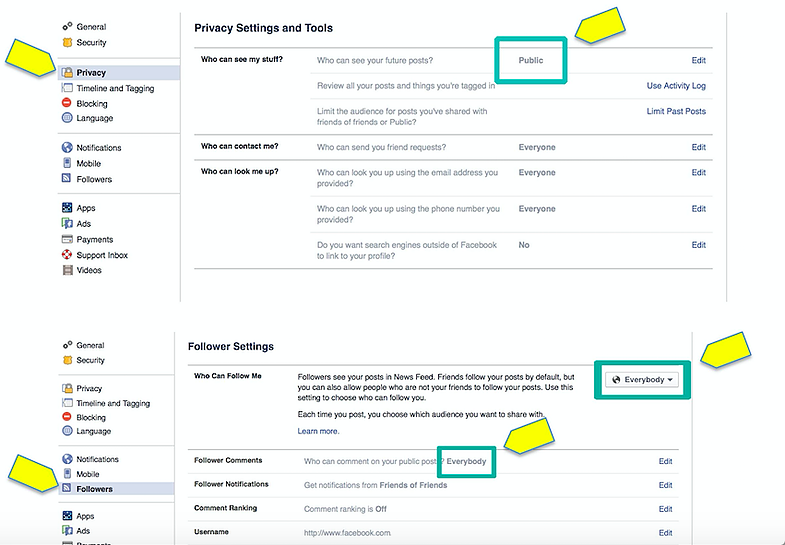The image size is (785, 545).
Task: Click the General gears icon in top sidebar
Action: coord(67,27)
